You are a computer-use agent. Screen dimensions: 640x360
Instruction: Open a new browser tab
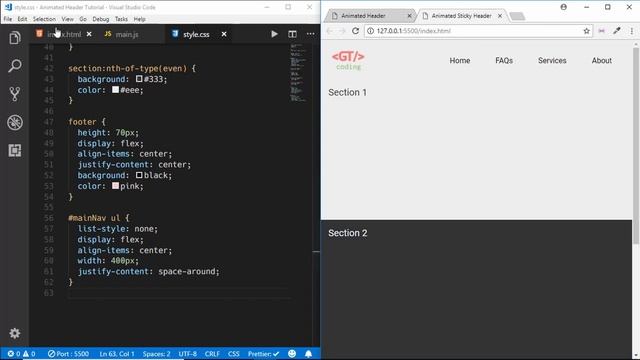coord(517,16)
